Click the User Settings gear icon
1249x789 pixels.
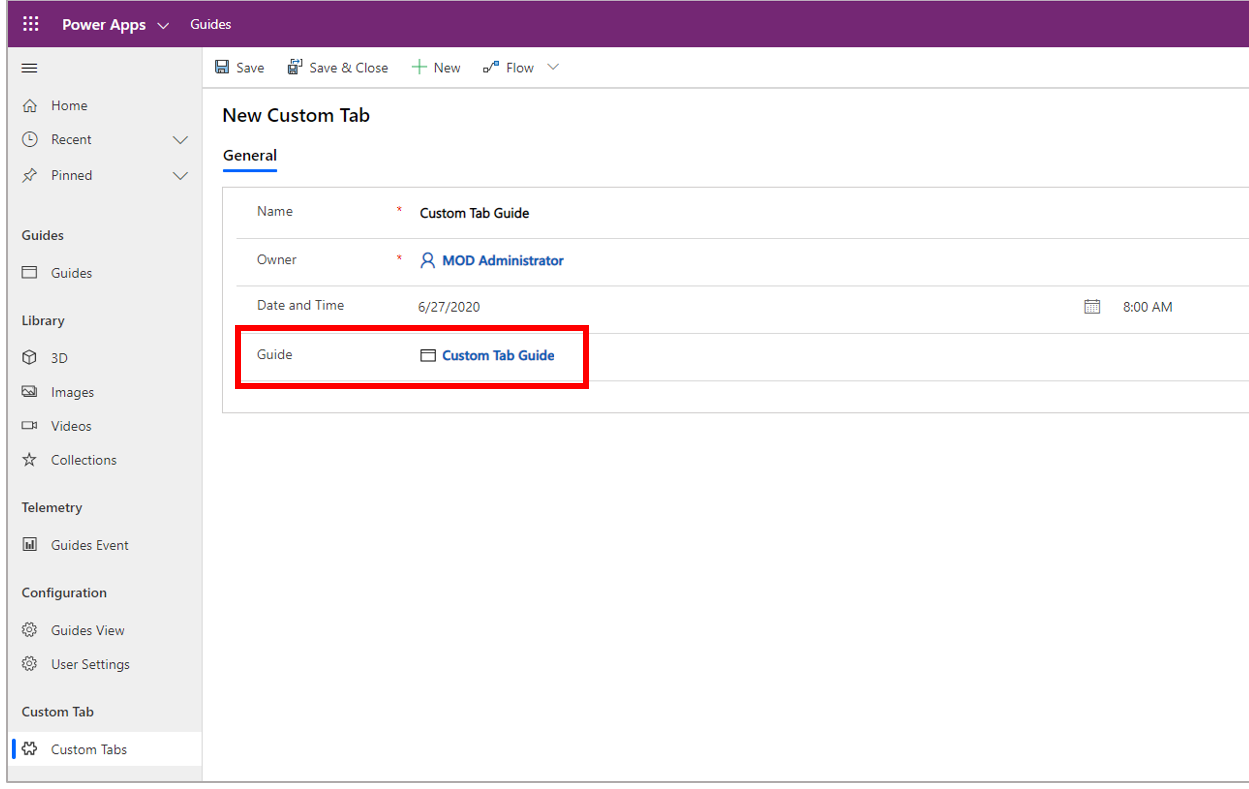click(x=30, y=664)
